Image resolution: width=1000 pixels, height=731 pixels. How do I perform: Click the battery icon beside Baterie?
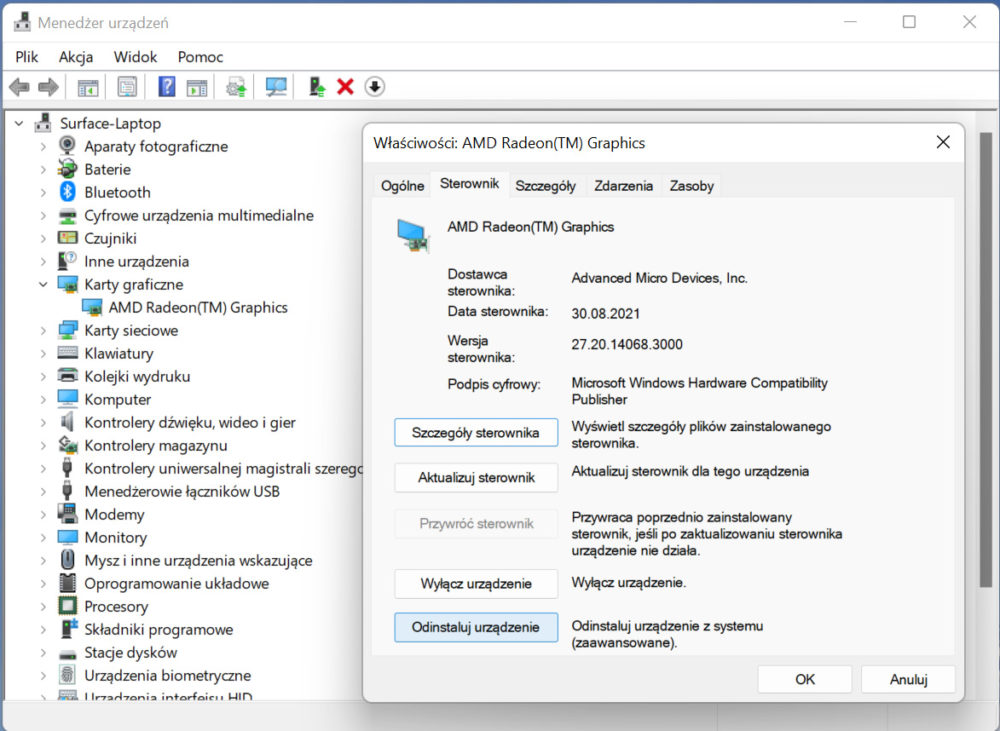(67, 169)
